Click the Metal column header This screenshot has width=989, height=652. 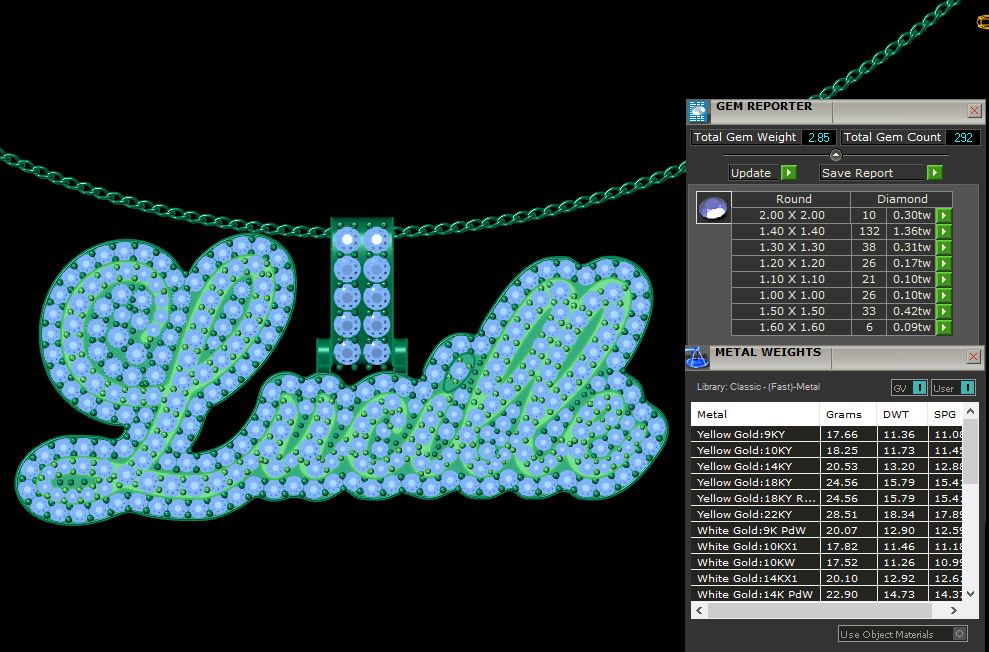tap(755, 414)
